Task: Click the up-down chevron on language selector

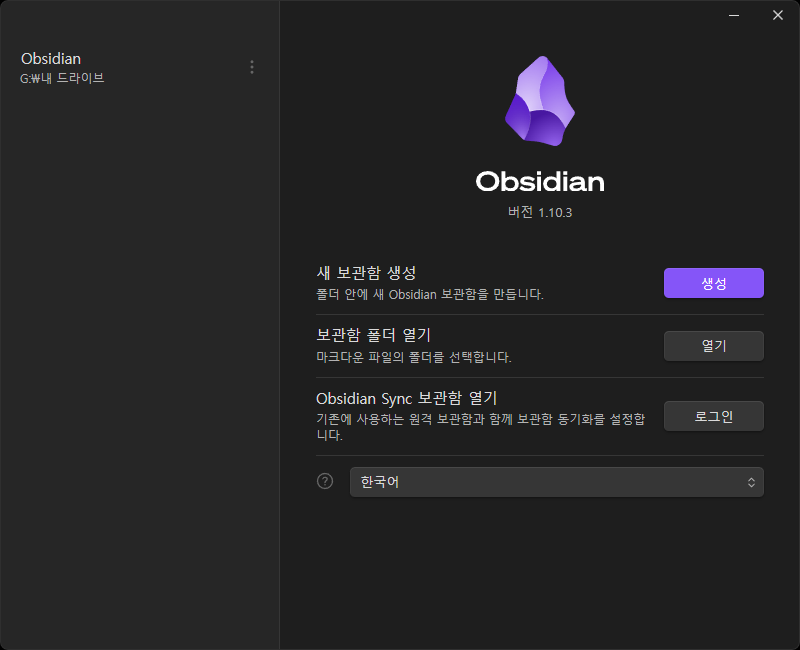Action: click(751, 482)
